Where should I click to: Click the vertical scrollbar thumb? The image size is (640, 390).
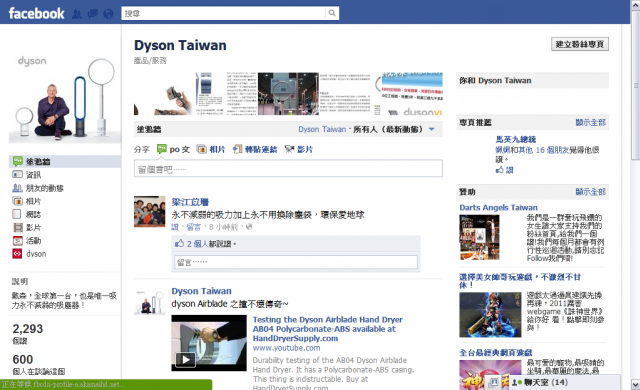click(636, 84)
